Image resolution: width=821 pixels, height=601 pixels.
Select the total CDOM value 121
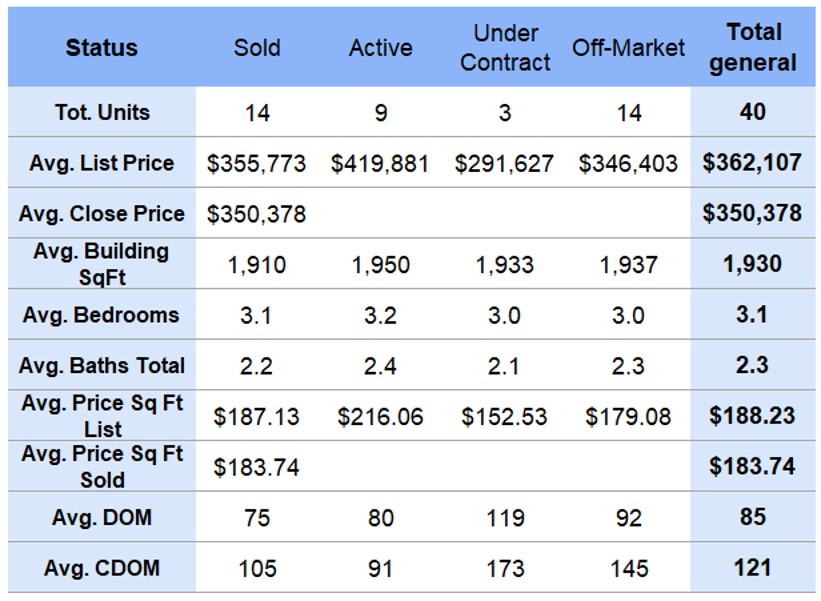point(753,569)
